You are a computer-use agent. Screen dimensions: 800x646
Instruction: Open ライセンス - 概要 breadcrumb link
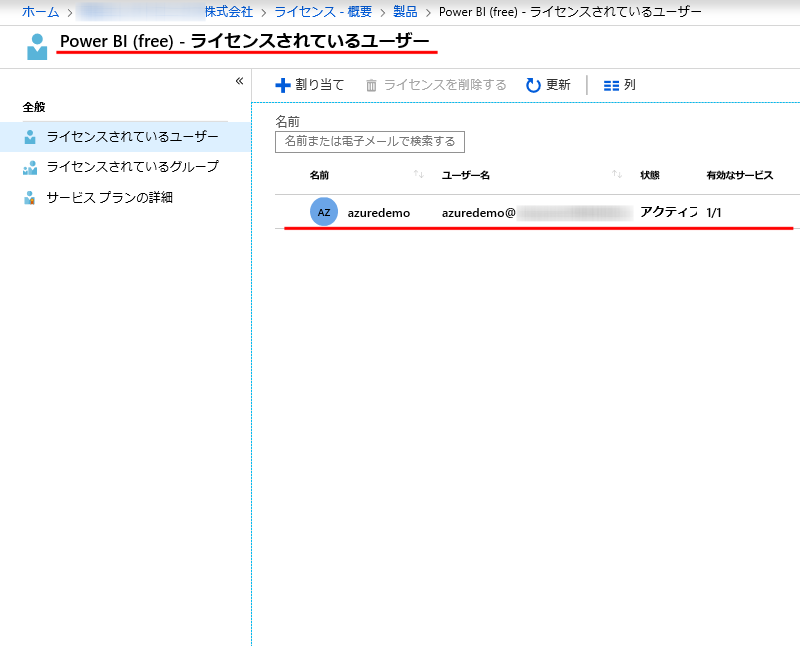click(325, 12)
